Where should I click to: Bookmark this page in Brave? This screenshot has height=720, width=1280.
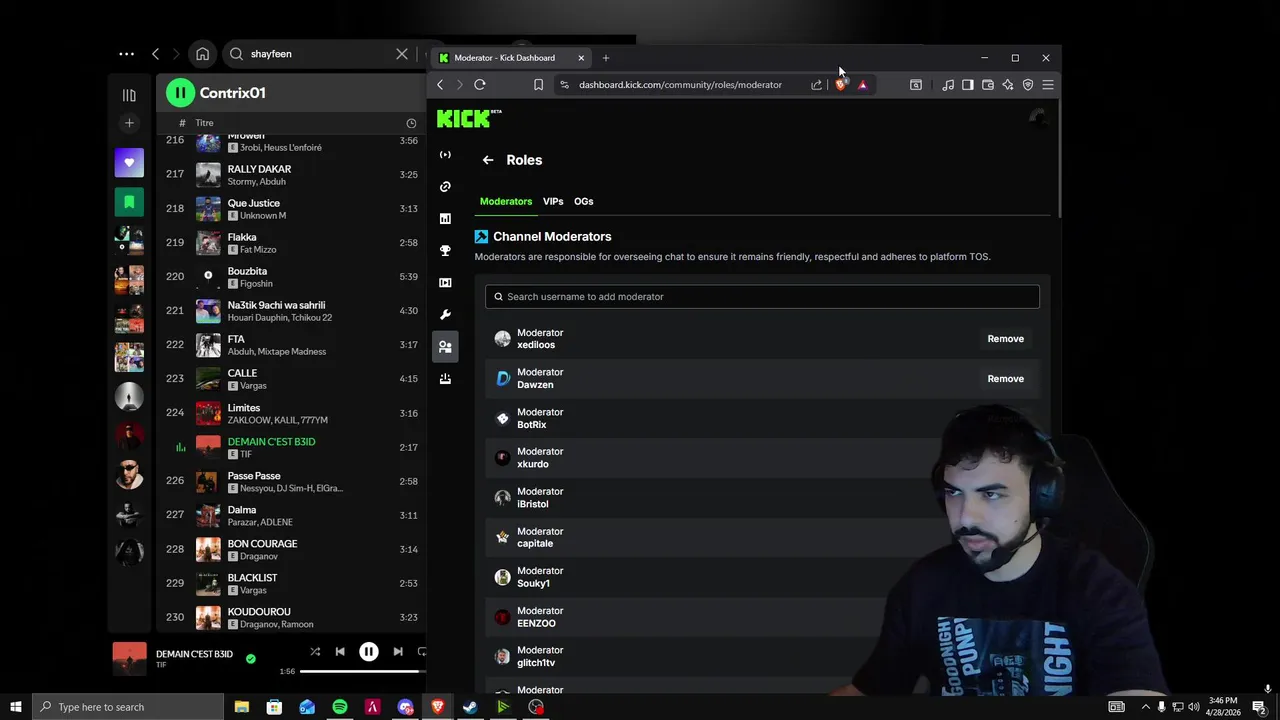click(538, 85)
